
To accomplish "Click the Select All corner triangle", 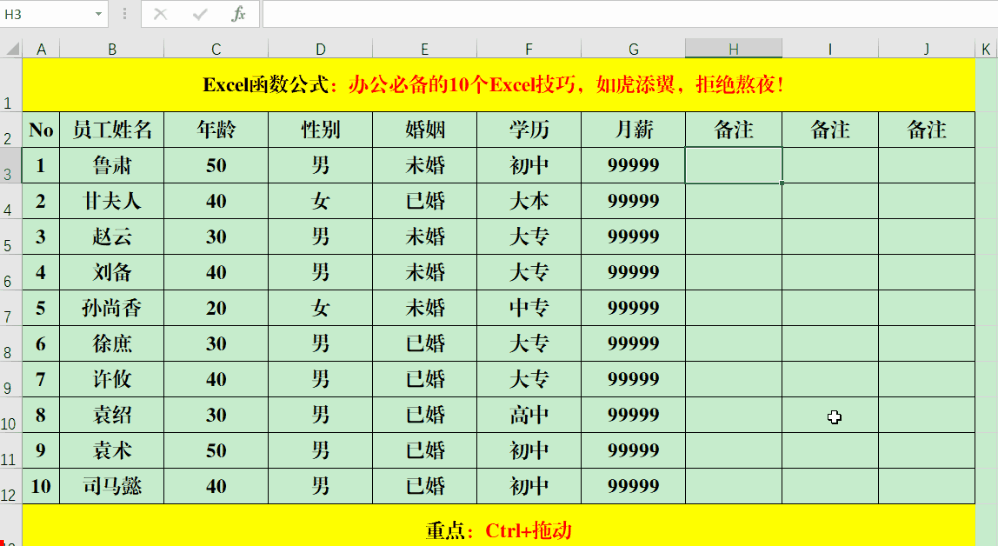I will (11, 49).
